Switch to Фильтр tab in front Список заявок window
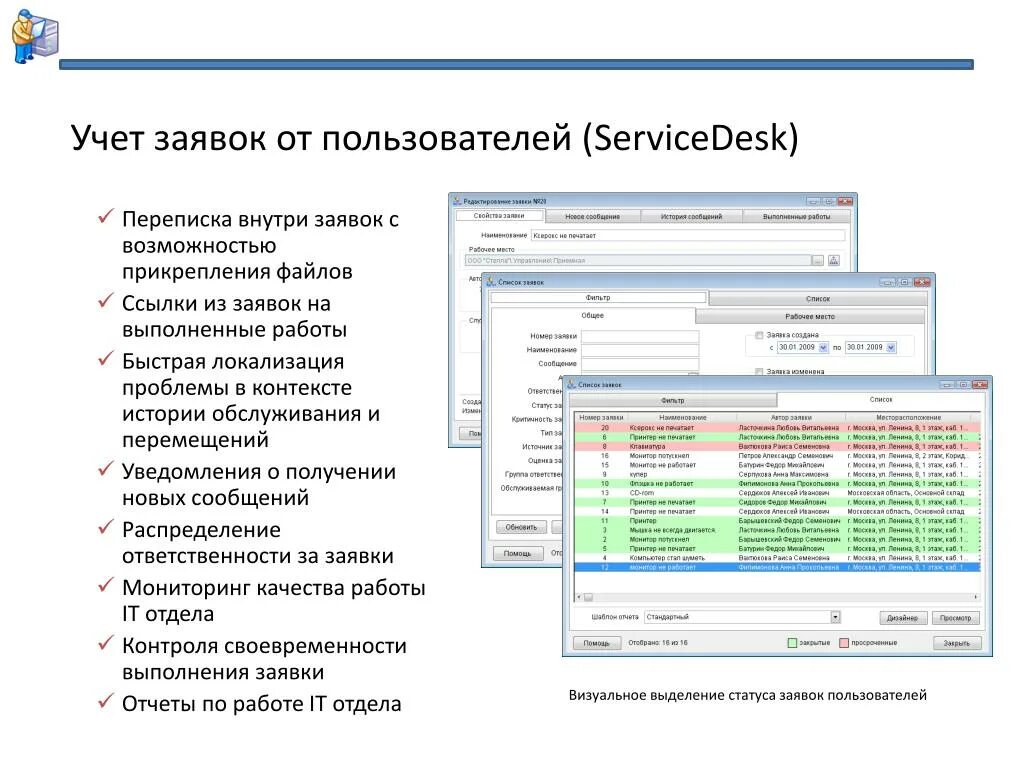The image size is (1024, 768). pyautogui.click(x=673, y=400)
